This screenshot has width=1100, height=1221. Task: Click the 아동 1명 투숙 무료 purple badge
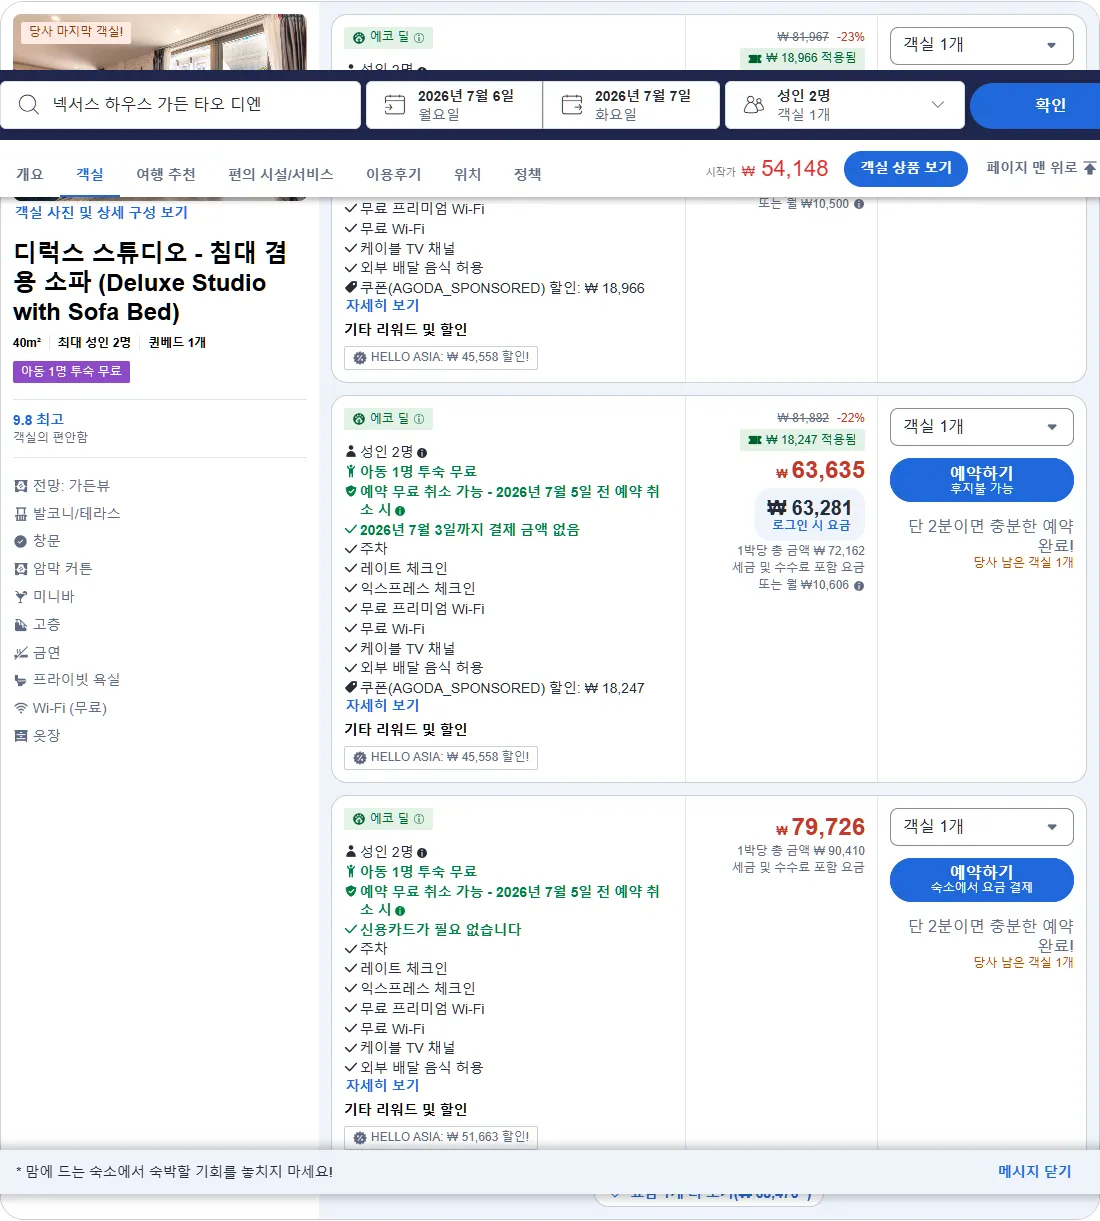click(71, 371)
